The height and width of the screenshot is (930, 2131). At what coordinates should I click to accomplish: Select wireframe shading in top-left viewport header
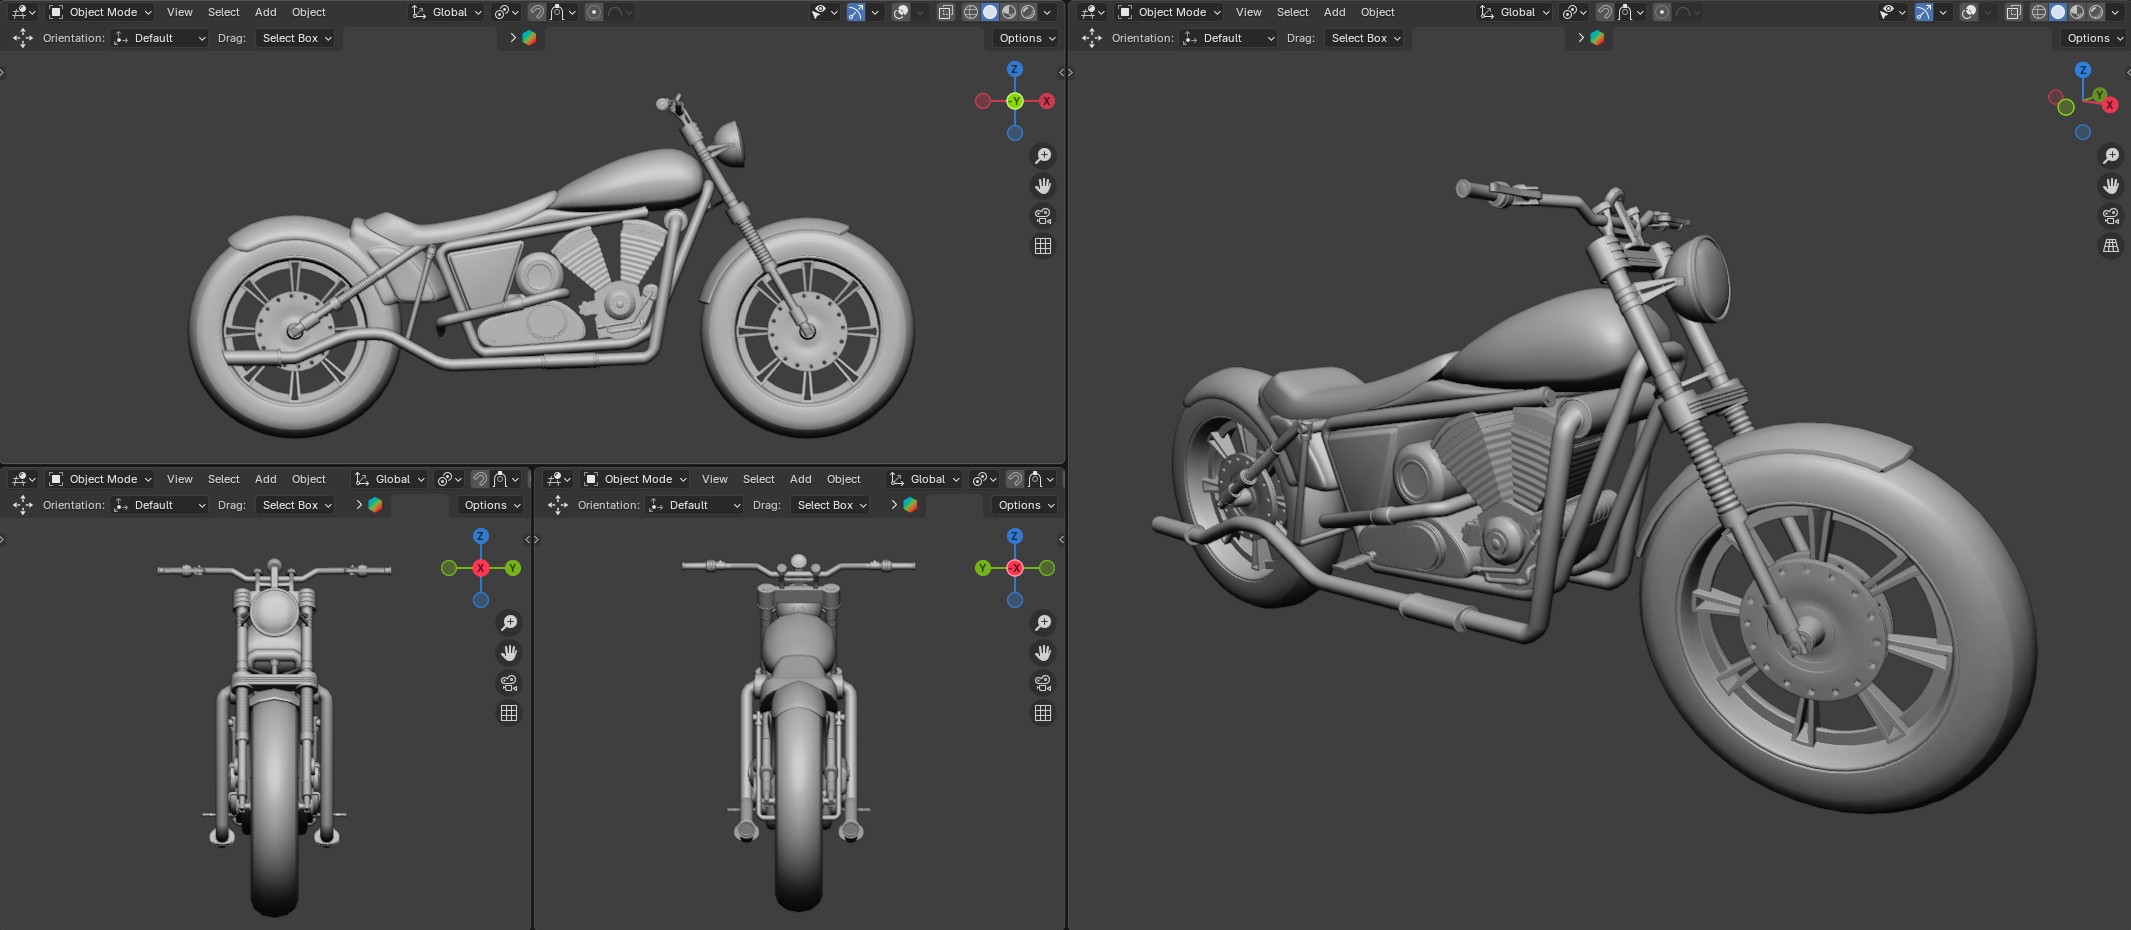(970, 12)
